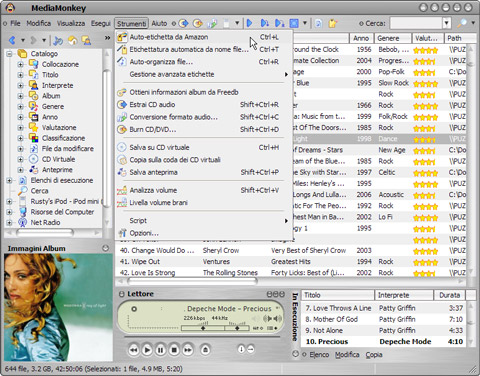This screenshot has width=480, height=376.
Task: Collapse the Catalogo tree node
Action: click(x=10, y=54)
